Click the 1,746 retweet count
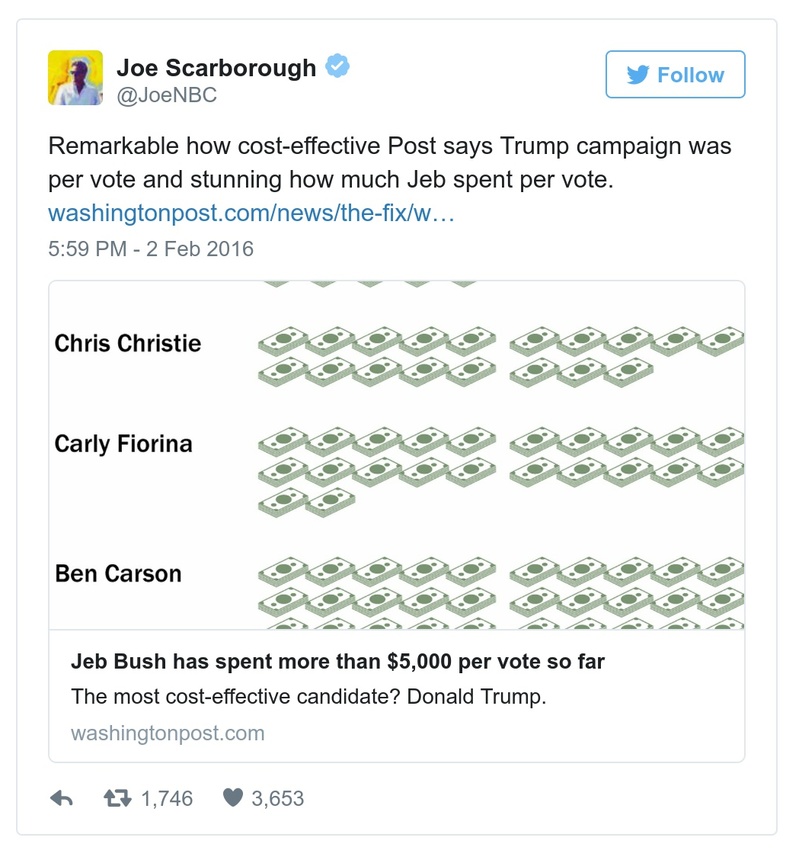The width and height of the screenshot is (799, 860). (x=167, y=798)
